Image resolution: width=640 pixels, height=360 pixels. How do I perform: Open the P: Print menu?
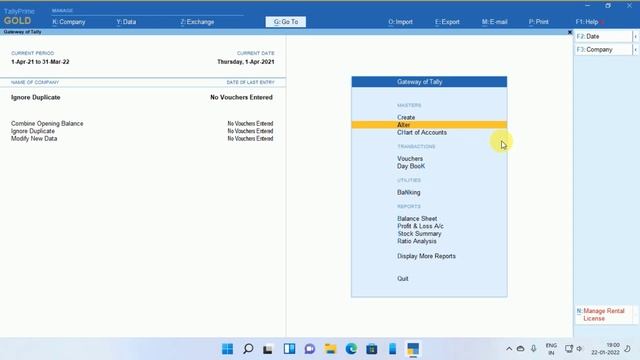point(538,22)
